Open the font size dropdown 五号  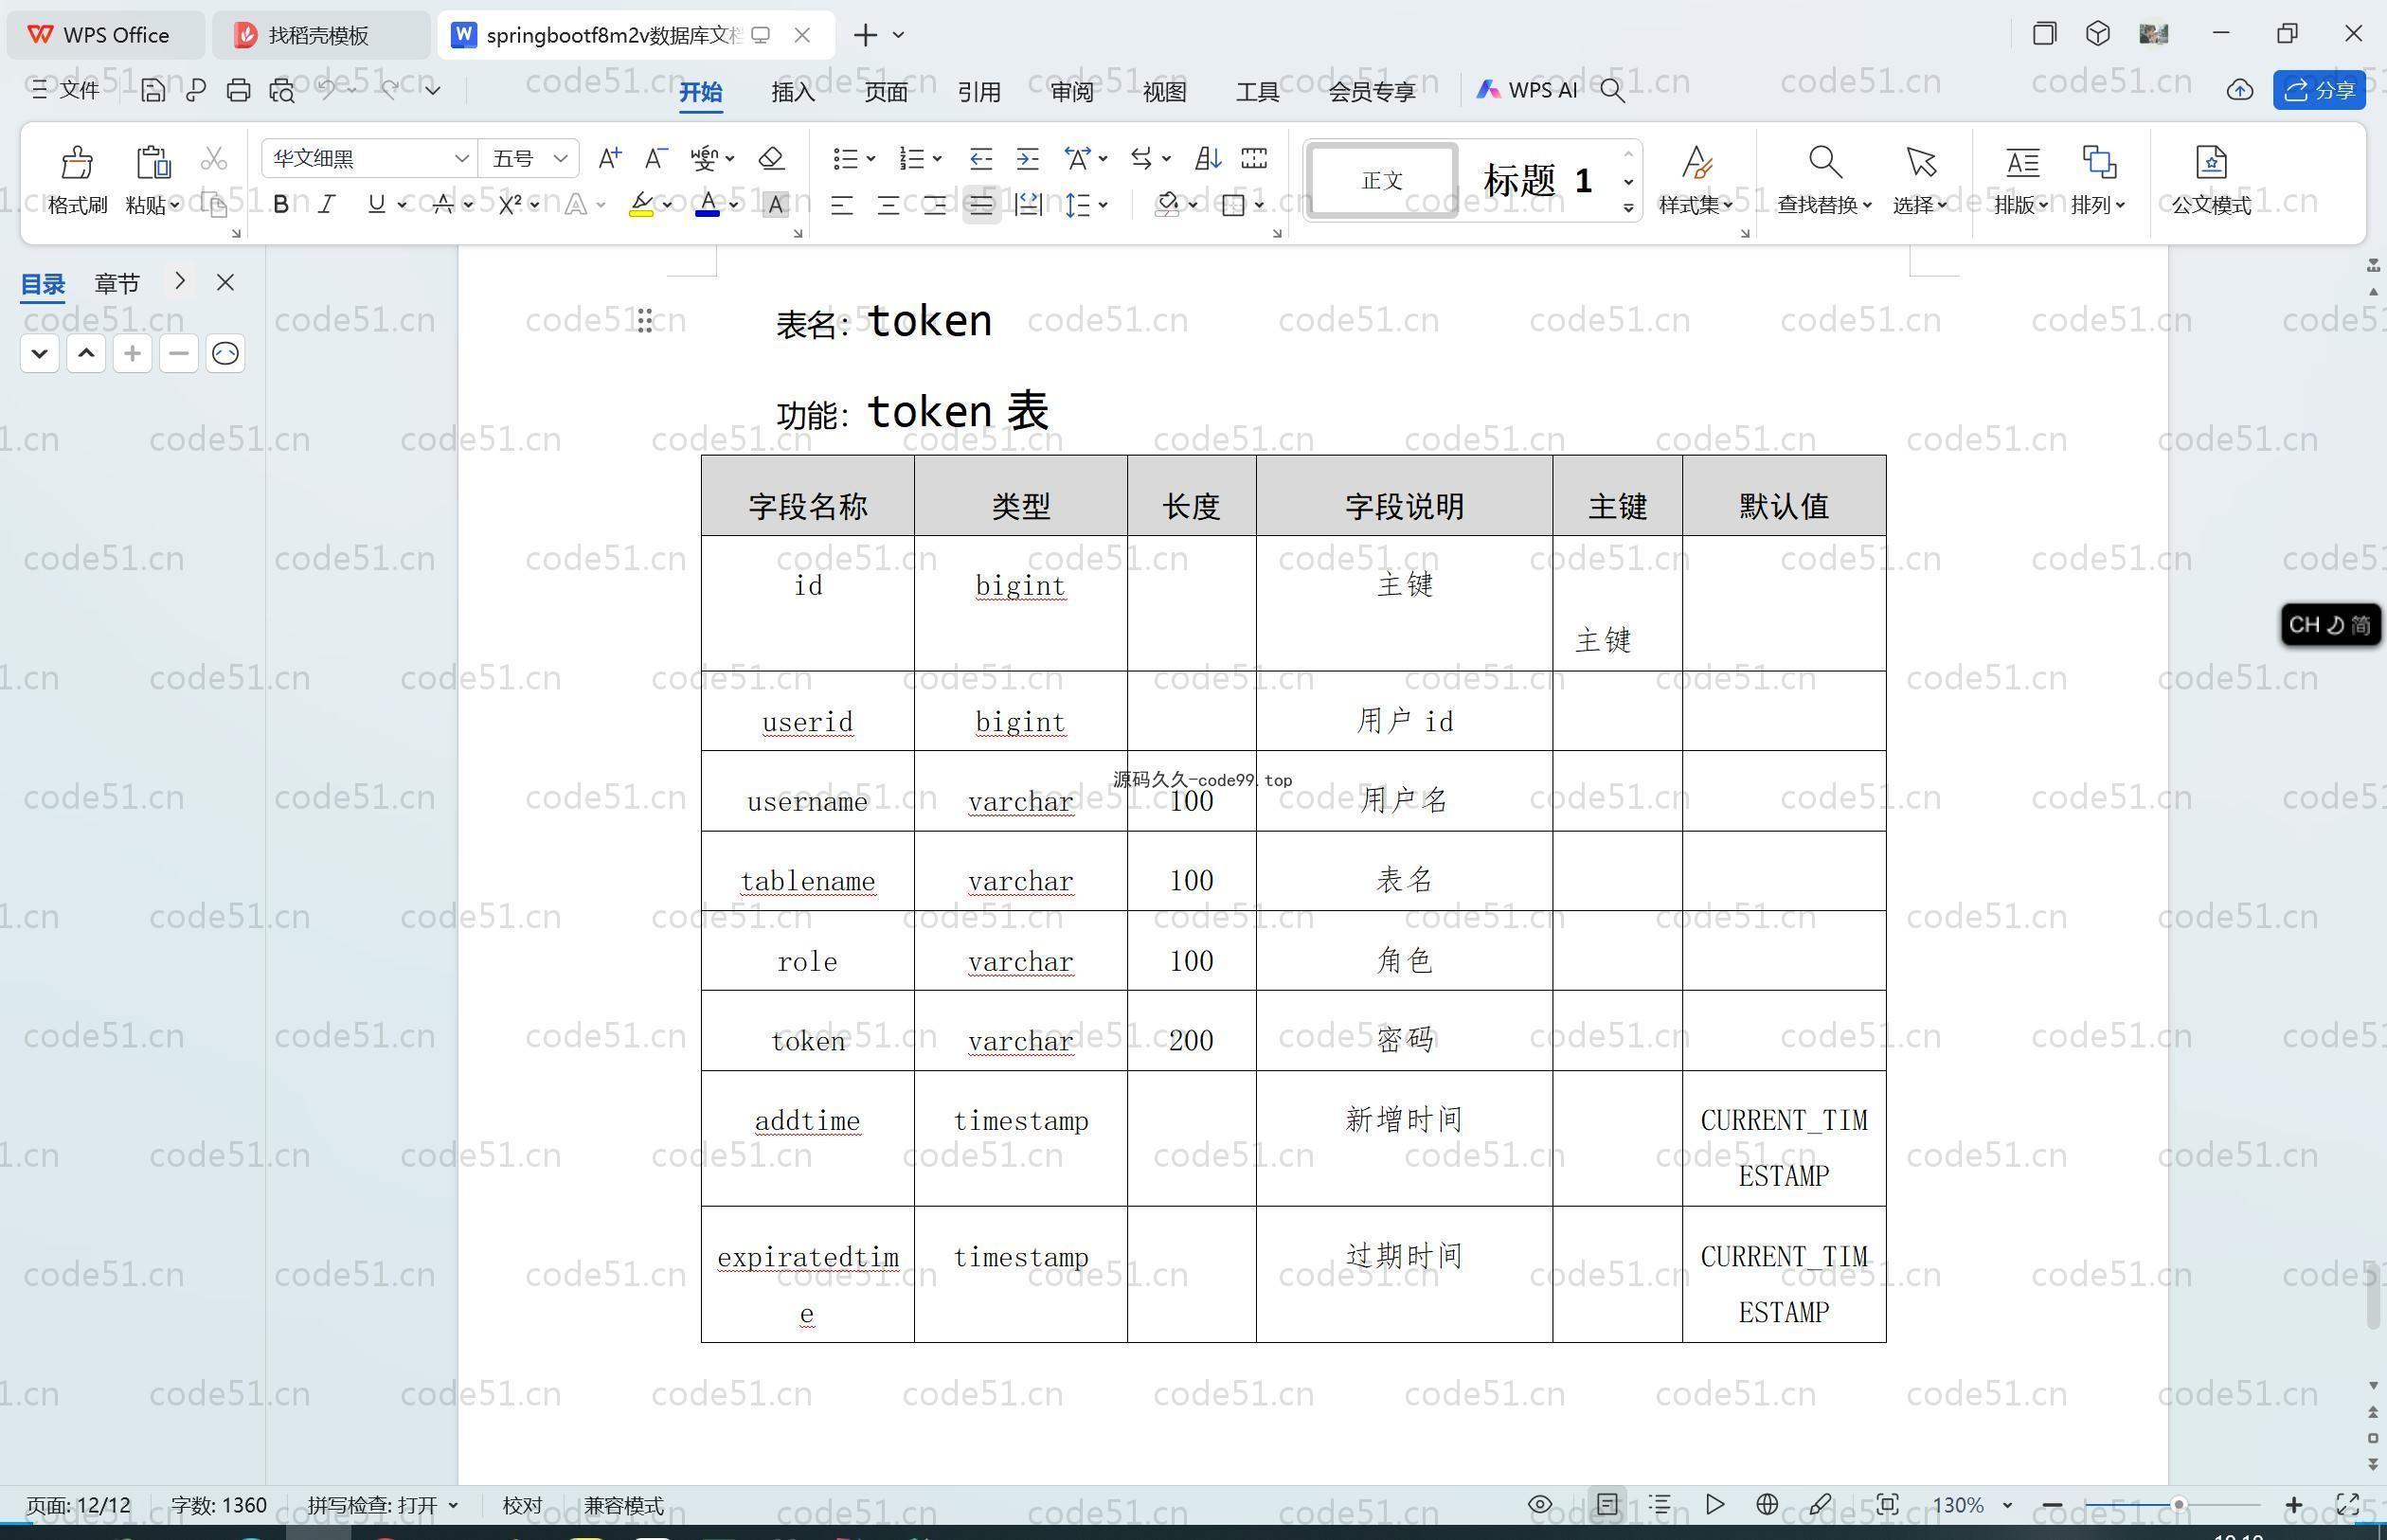point(560,159)
